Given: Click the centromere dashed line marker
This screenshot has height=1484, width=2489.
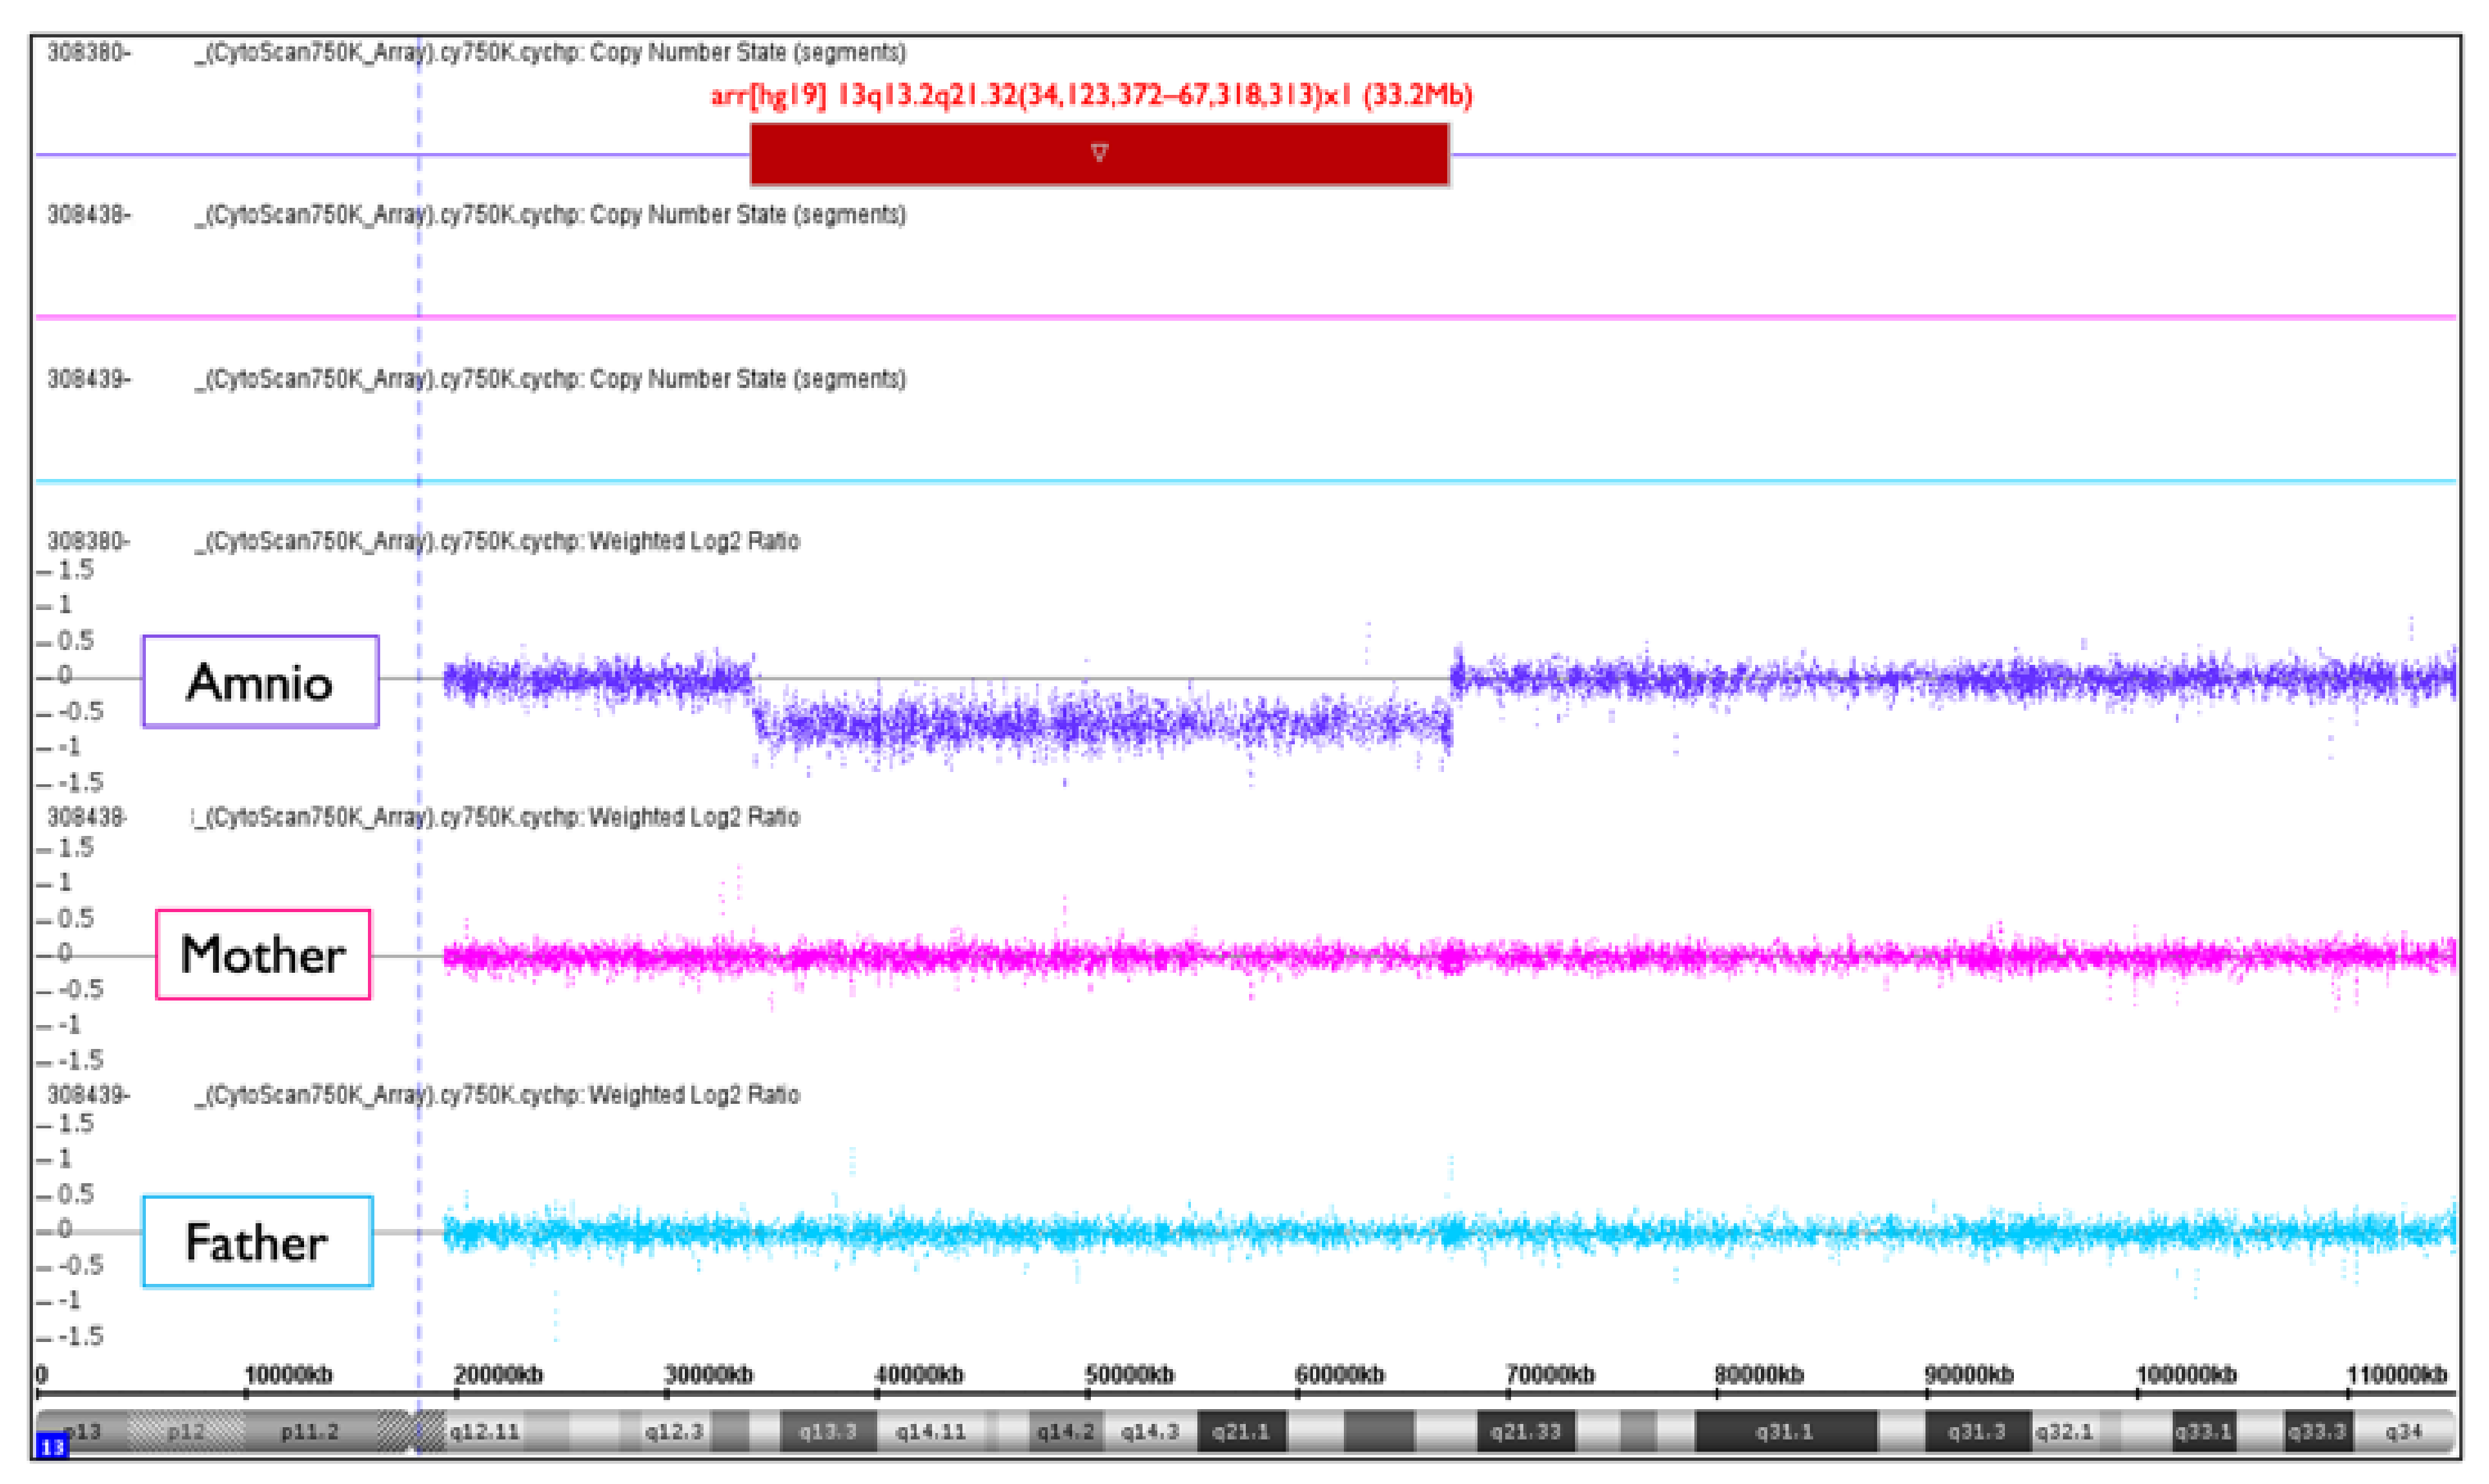Looking at the screenshot, I should click(x=419, y=700).
